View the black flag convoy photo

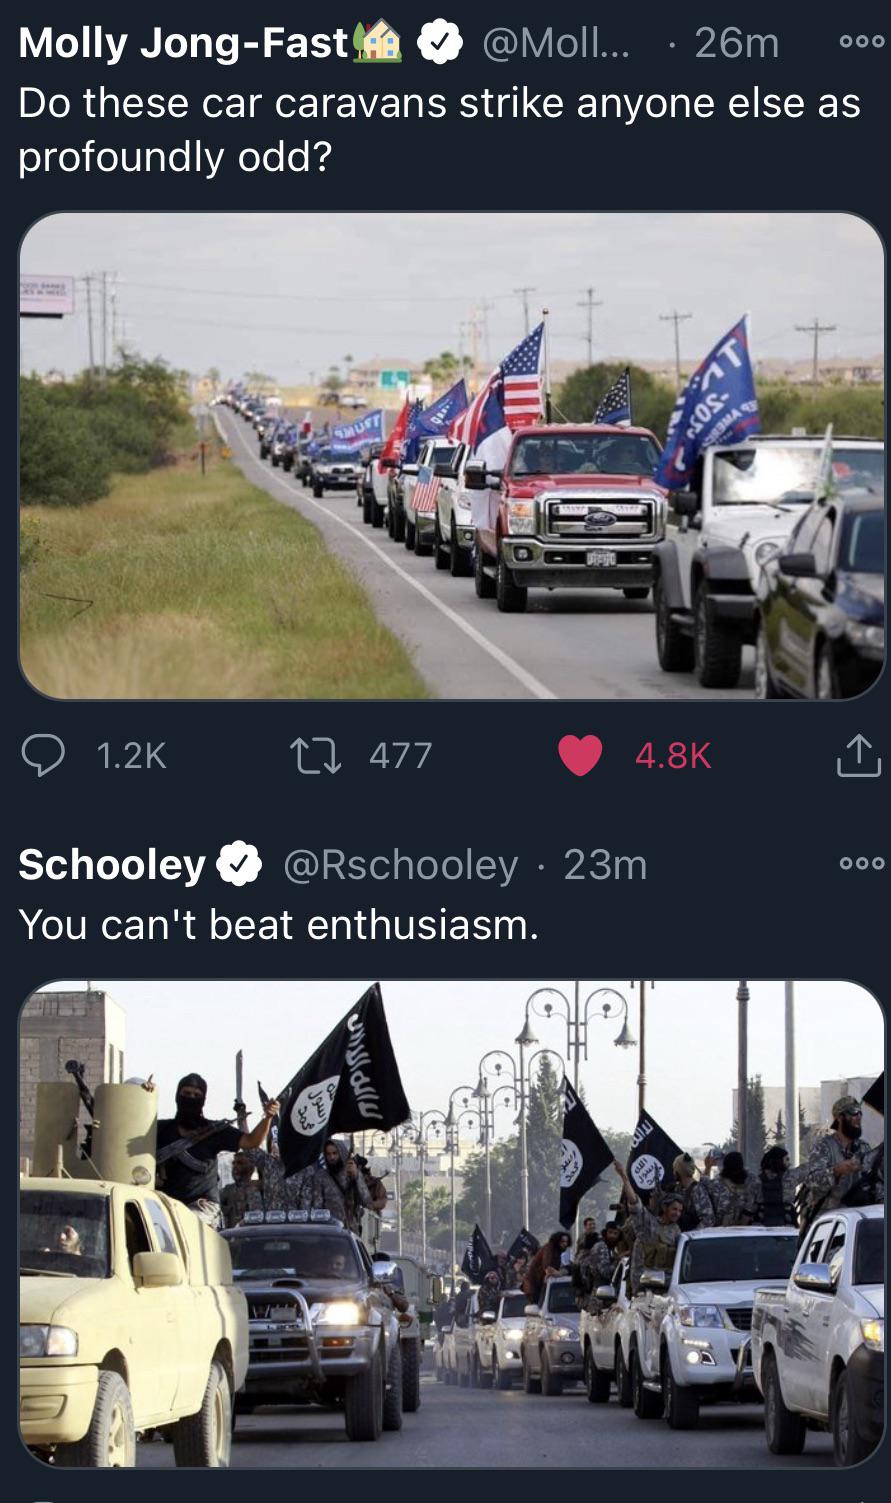click(452, 1224)
